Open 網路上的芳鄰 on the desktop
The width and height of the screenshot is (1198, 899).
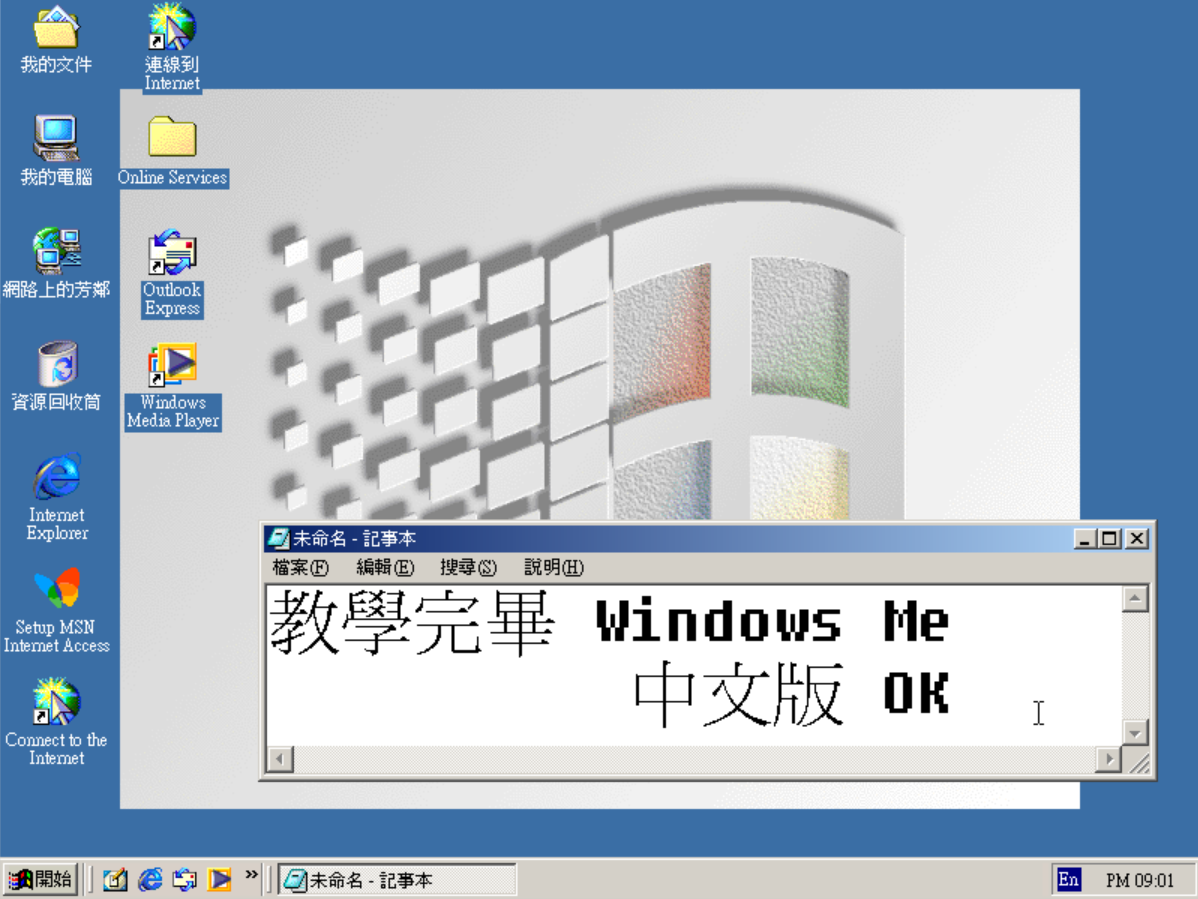point(56,252)
